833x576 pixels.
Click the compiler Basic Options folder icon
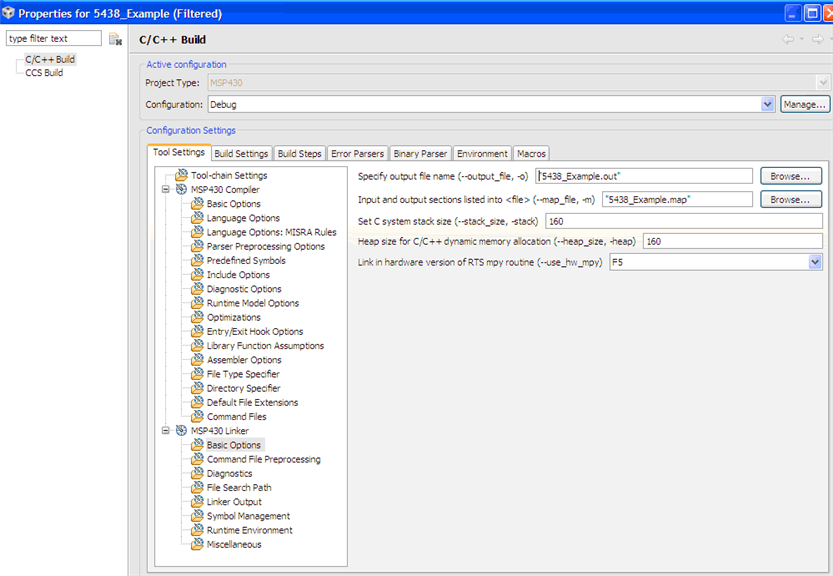tap(198, 204)
